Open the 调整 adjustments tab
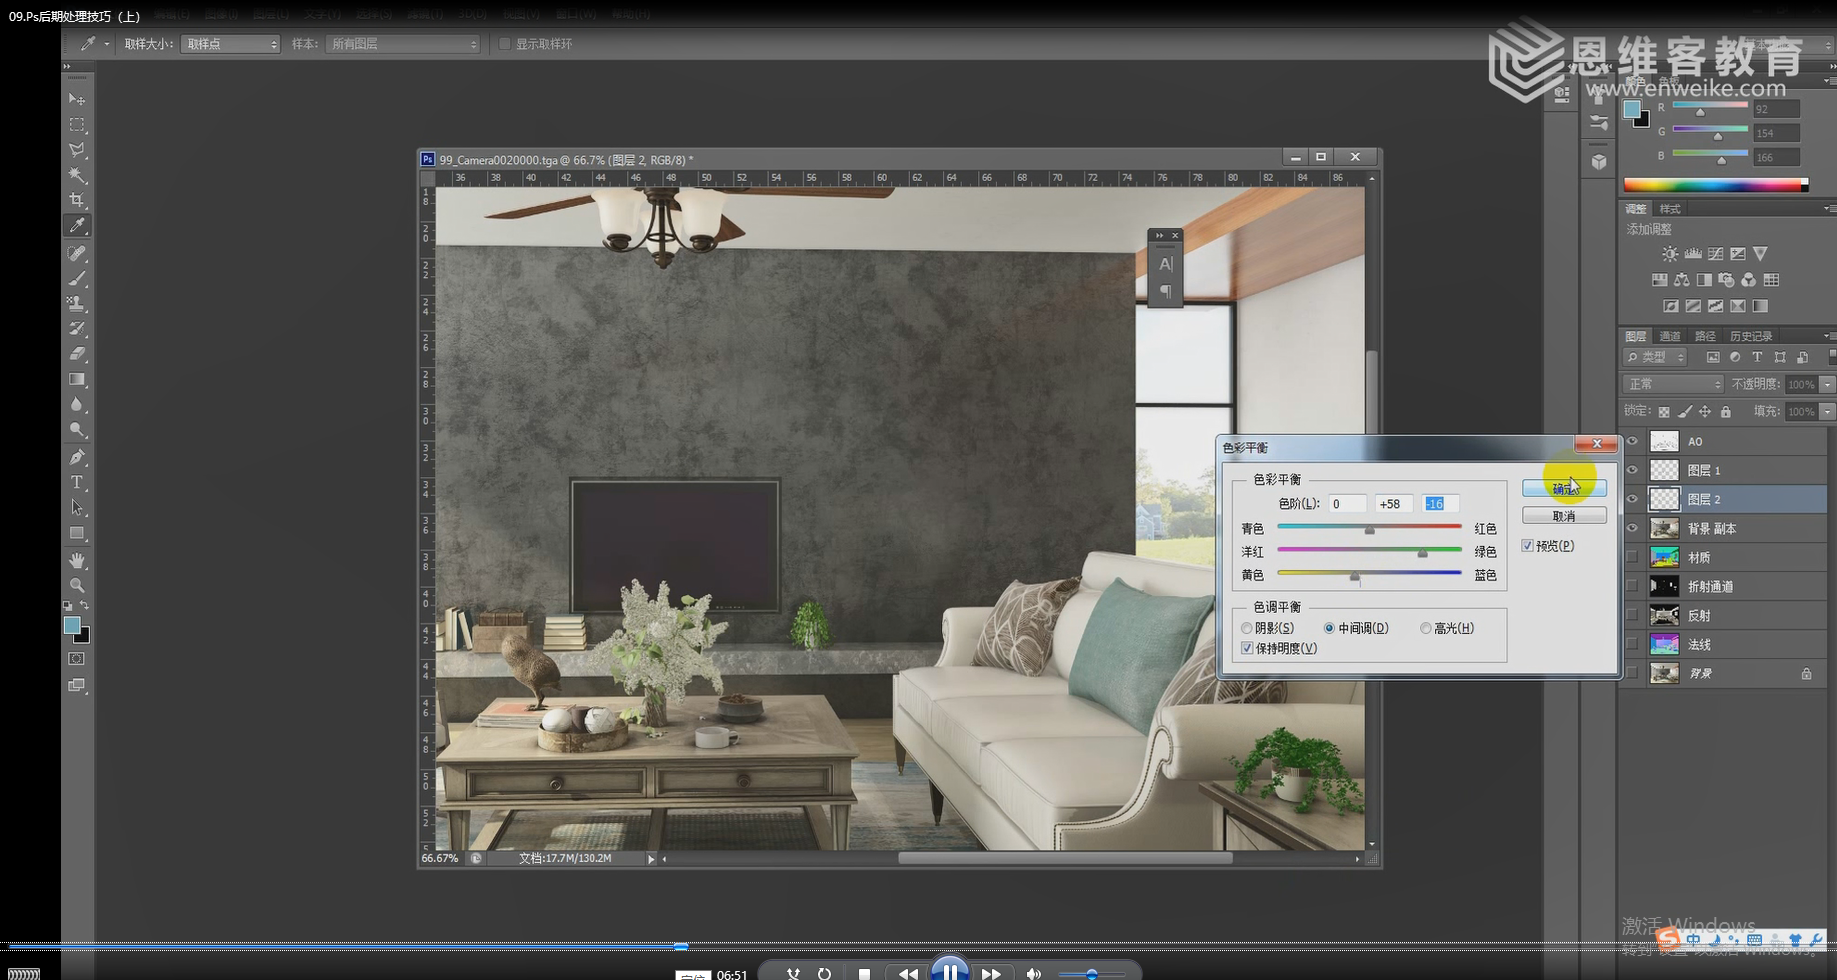 (1636, 209)
